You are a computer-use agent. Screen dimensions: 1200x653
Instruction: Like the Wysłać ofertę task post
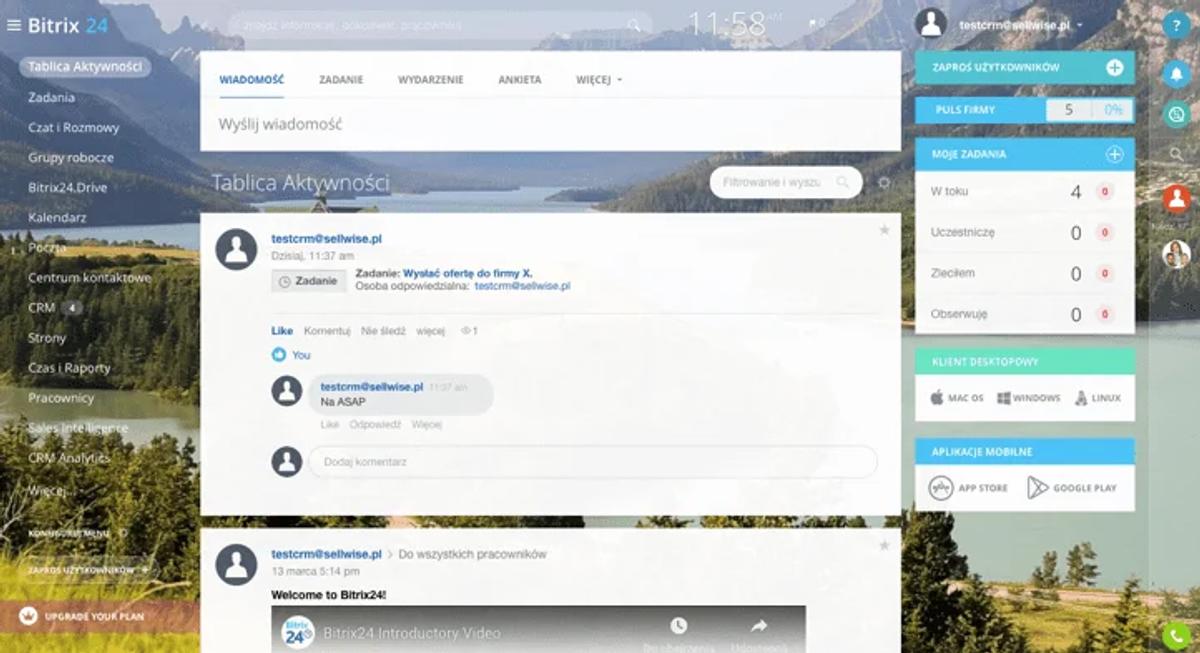tap(282, 330)
